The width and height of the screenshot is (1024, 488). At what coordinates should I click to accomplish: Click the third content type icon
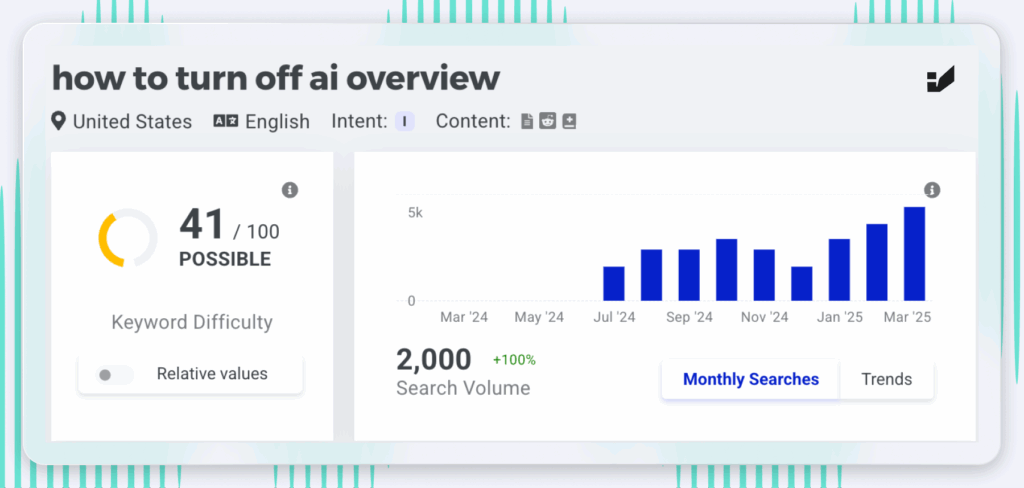click(569, 122)
